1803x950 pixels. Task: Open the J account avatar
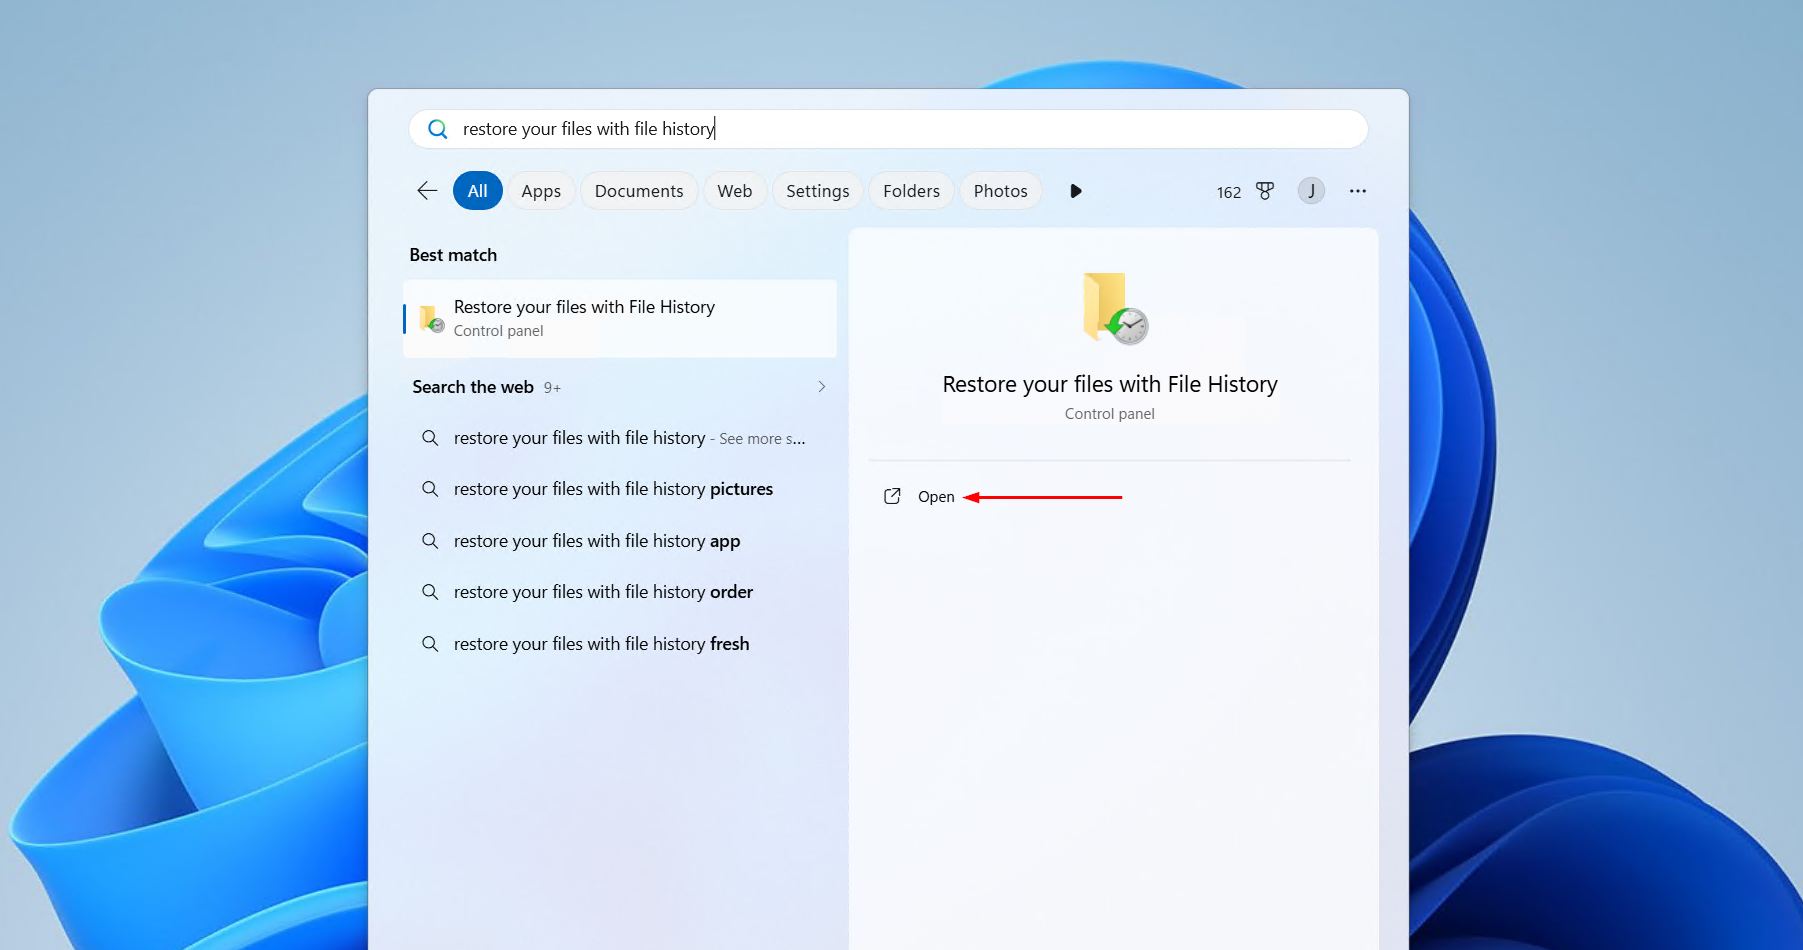click(x=1311, y=191)
